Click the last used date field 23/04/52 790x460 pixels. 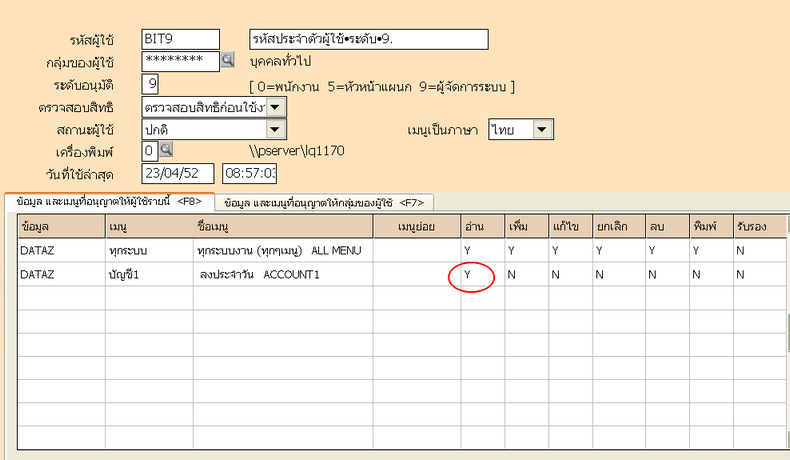[x=178, y=174]
